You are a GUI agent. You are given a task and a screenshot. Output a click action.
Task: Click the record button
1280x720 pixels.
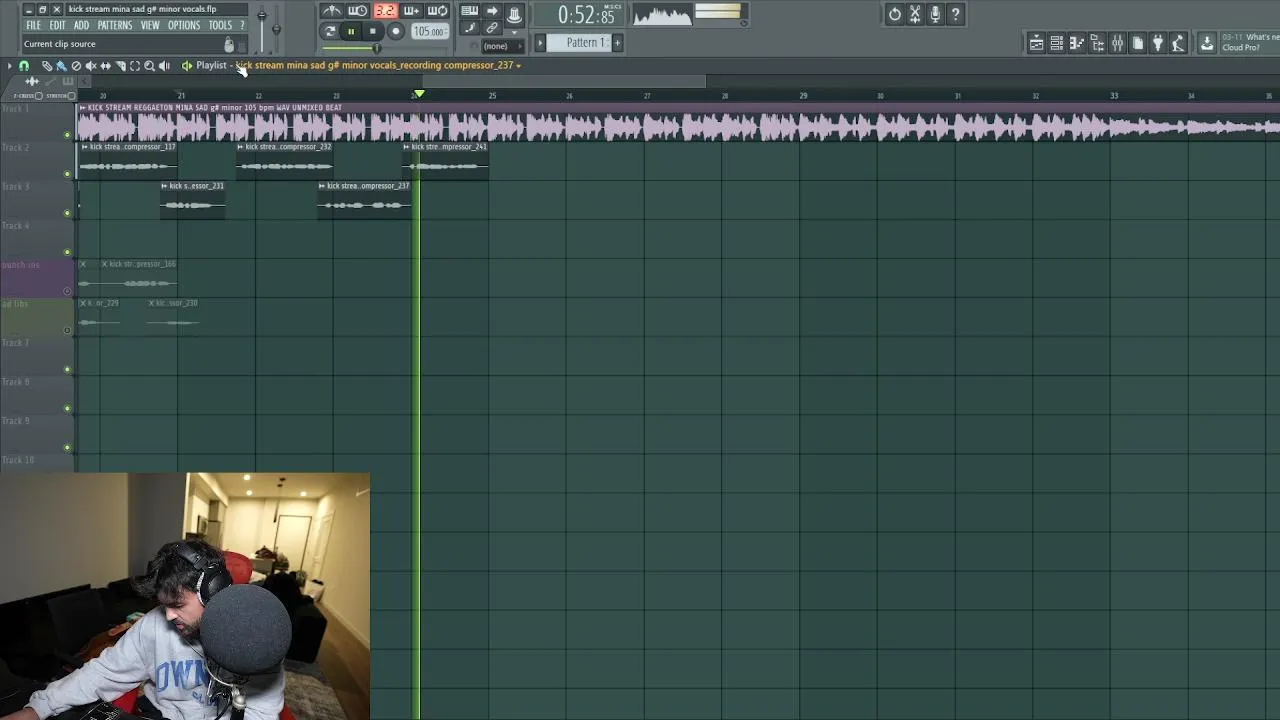396,31
